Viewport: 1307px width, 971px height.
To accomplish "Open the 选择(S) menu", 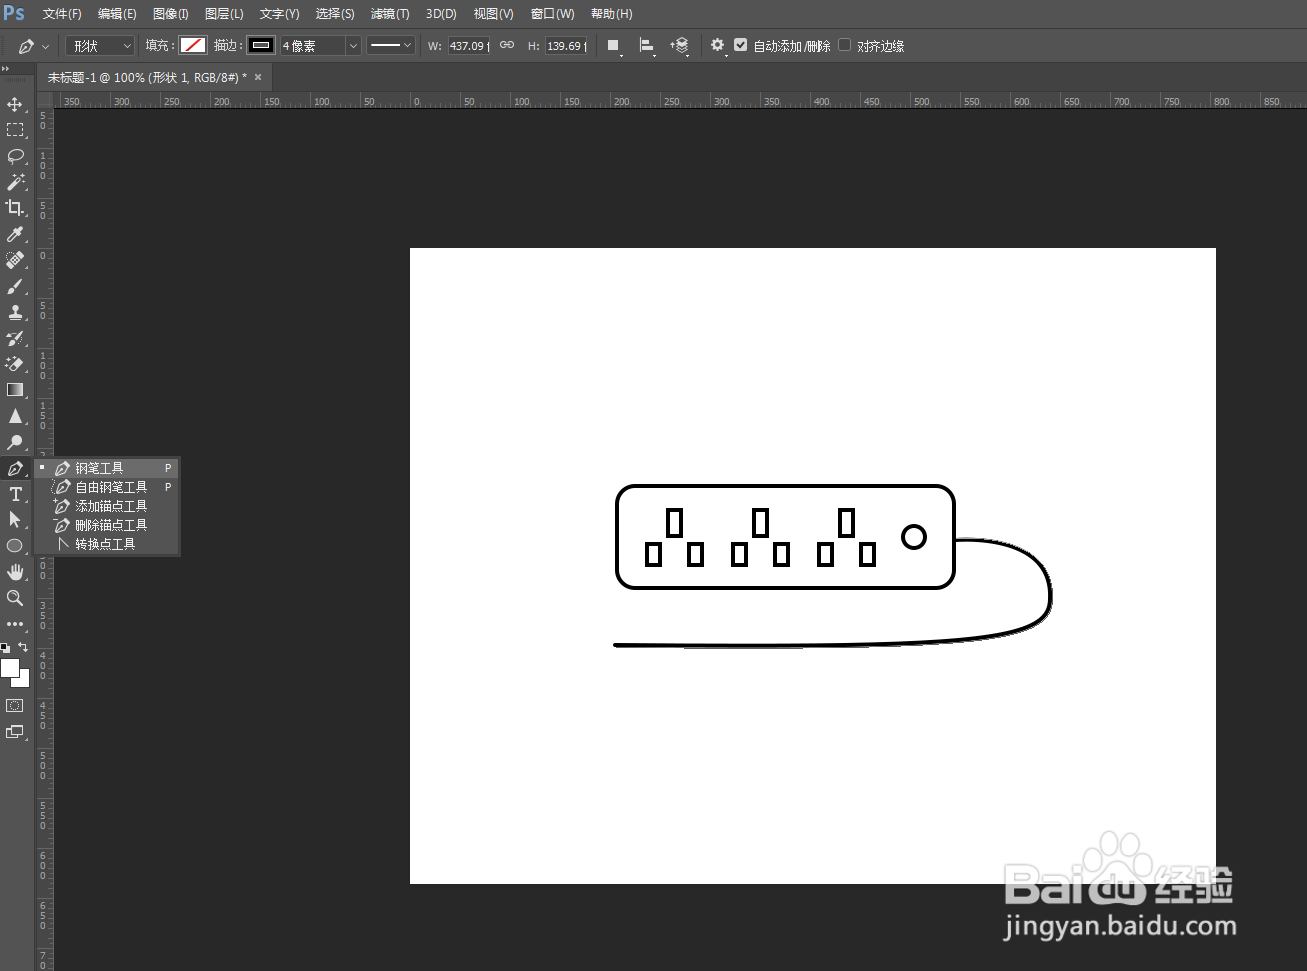I will 335,14.
